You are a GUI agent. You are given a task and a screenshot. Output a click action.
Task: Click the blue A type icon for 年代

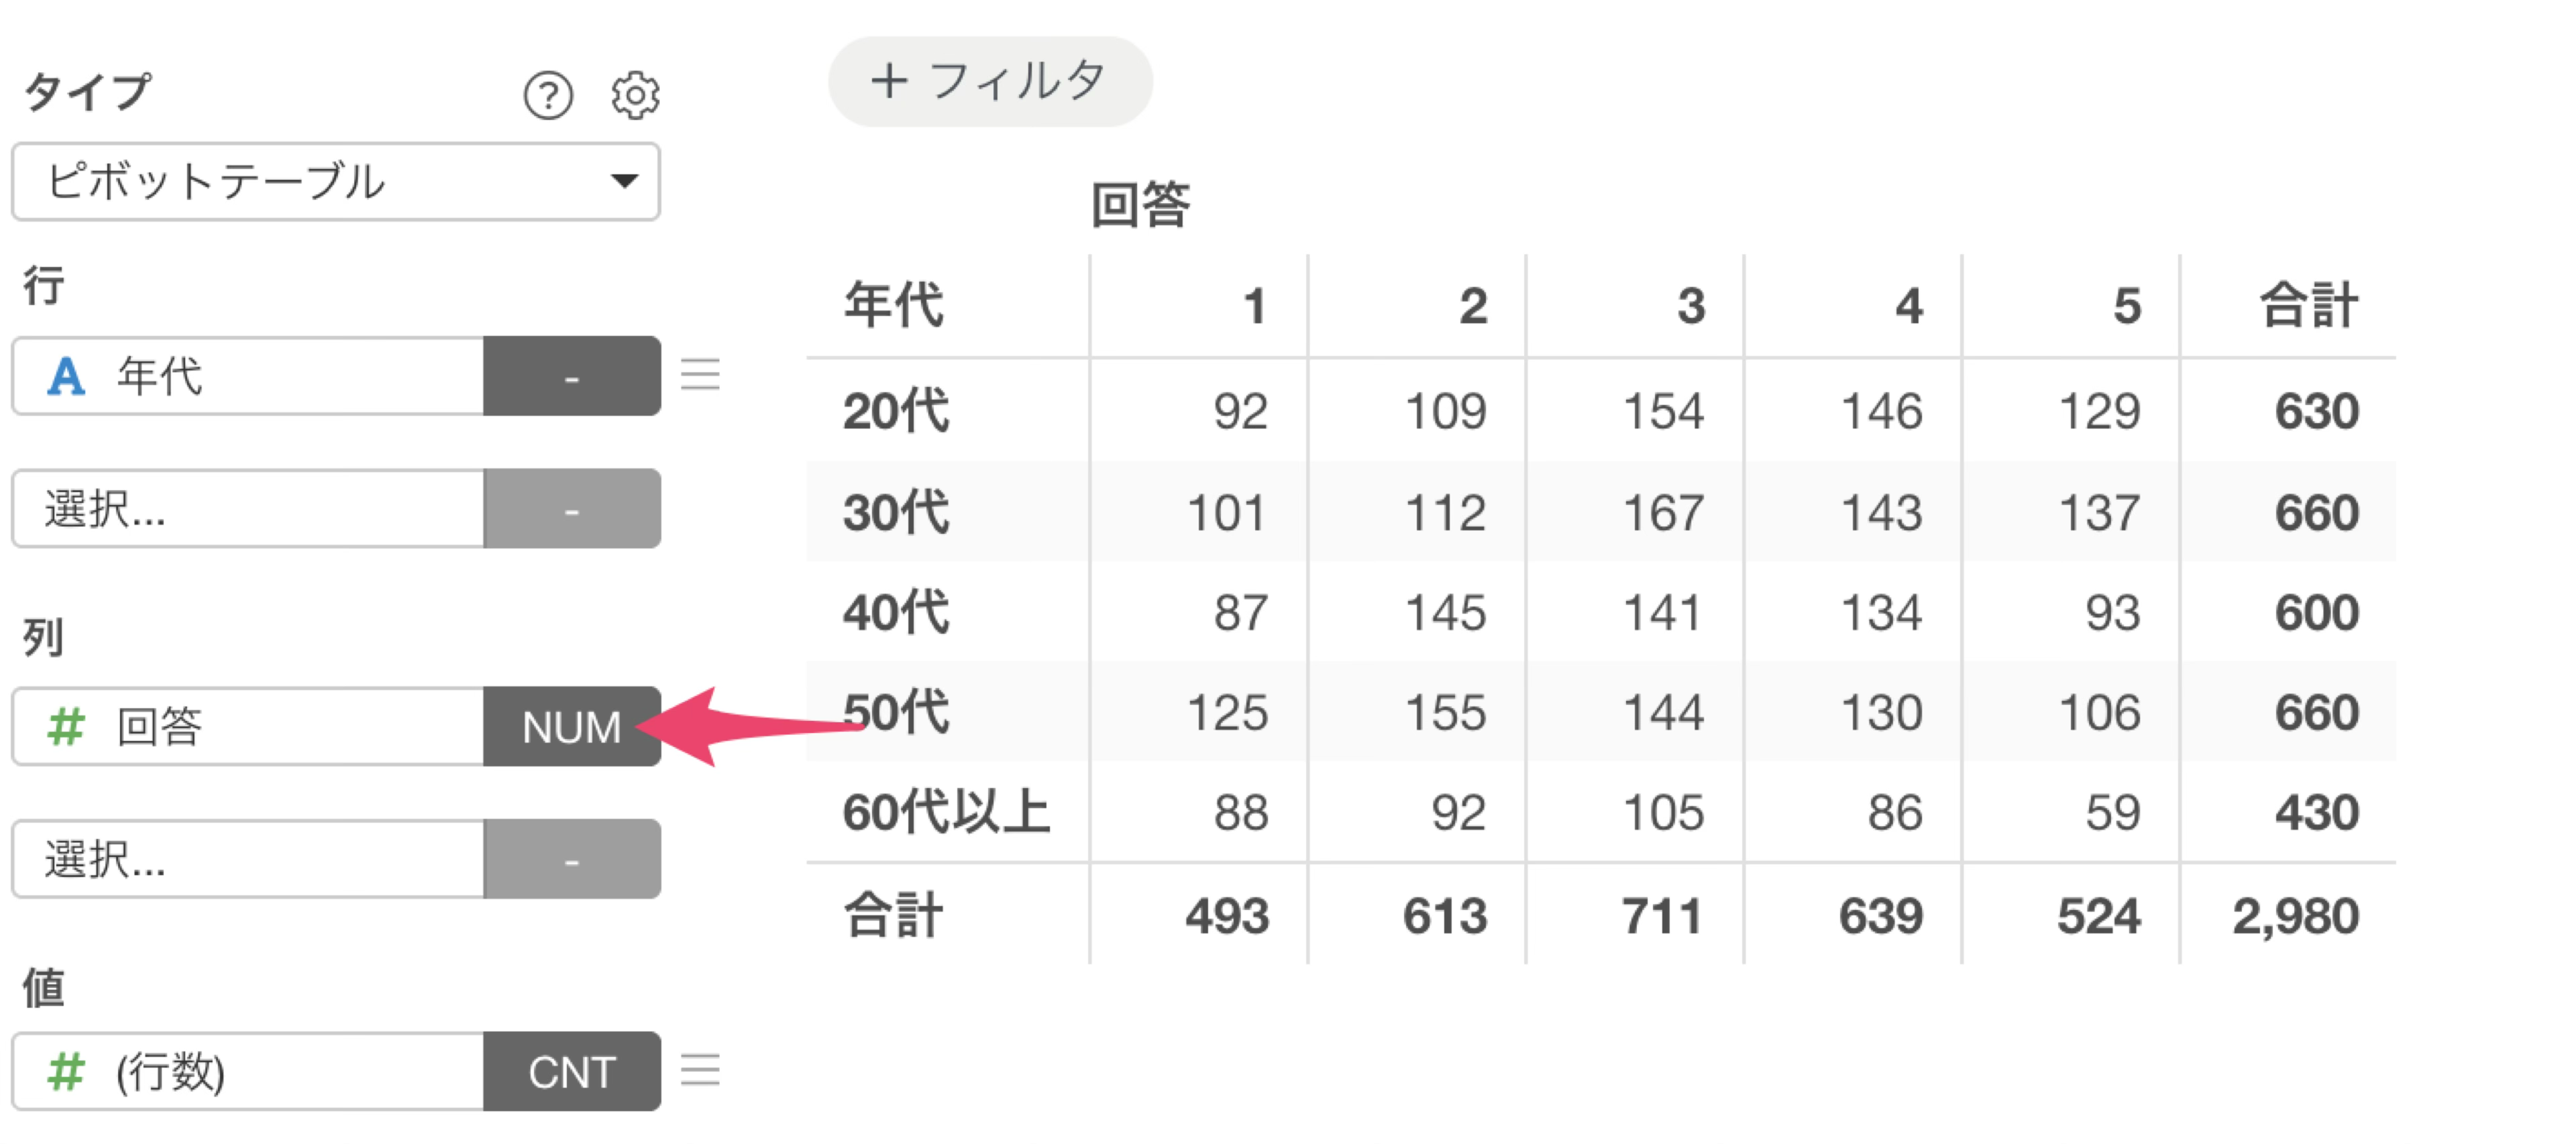pos(66,377)
